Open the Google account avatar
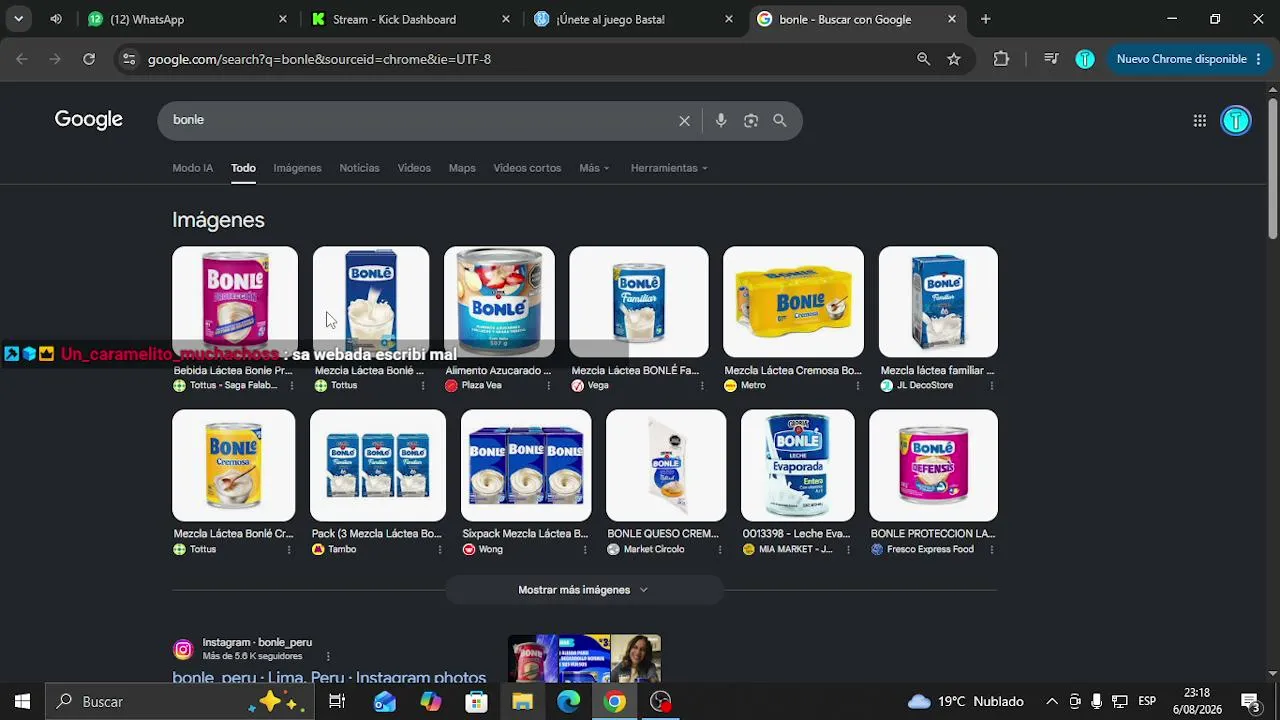Screen dimensions: 1280x720 pos(1236,121)
